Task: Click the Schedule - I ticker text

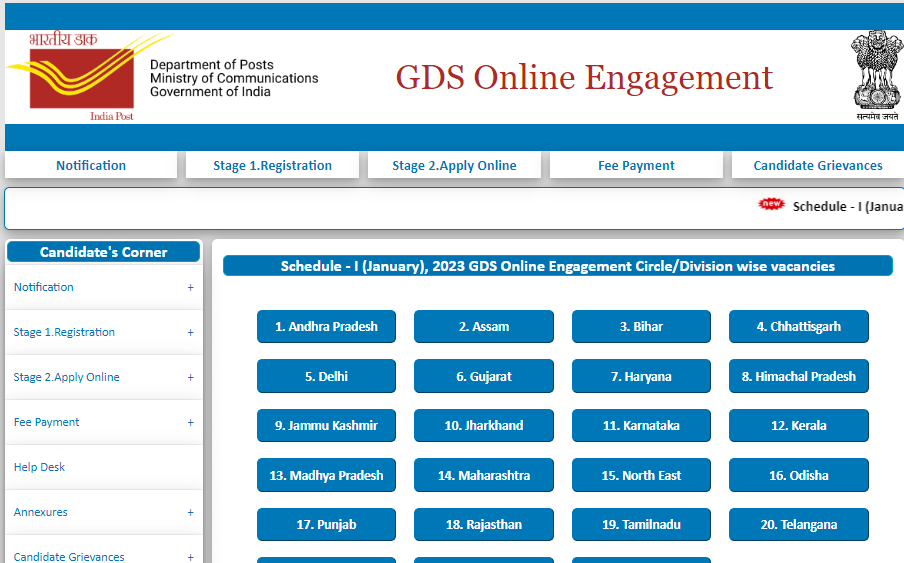Action: (x=848, y=206)
